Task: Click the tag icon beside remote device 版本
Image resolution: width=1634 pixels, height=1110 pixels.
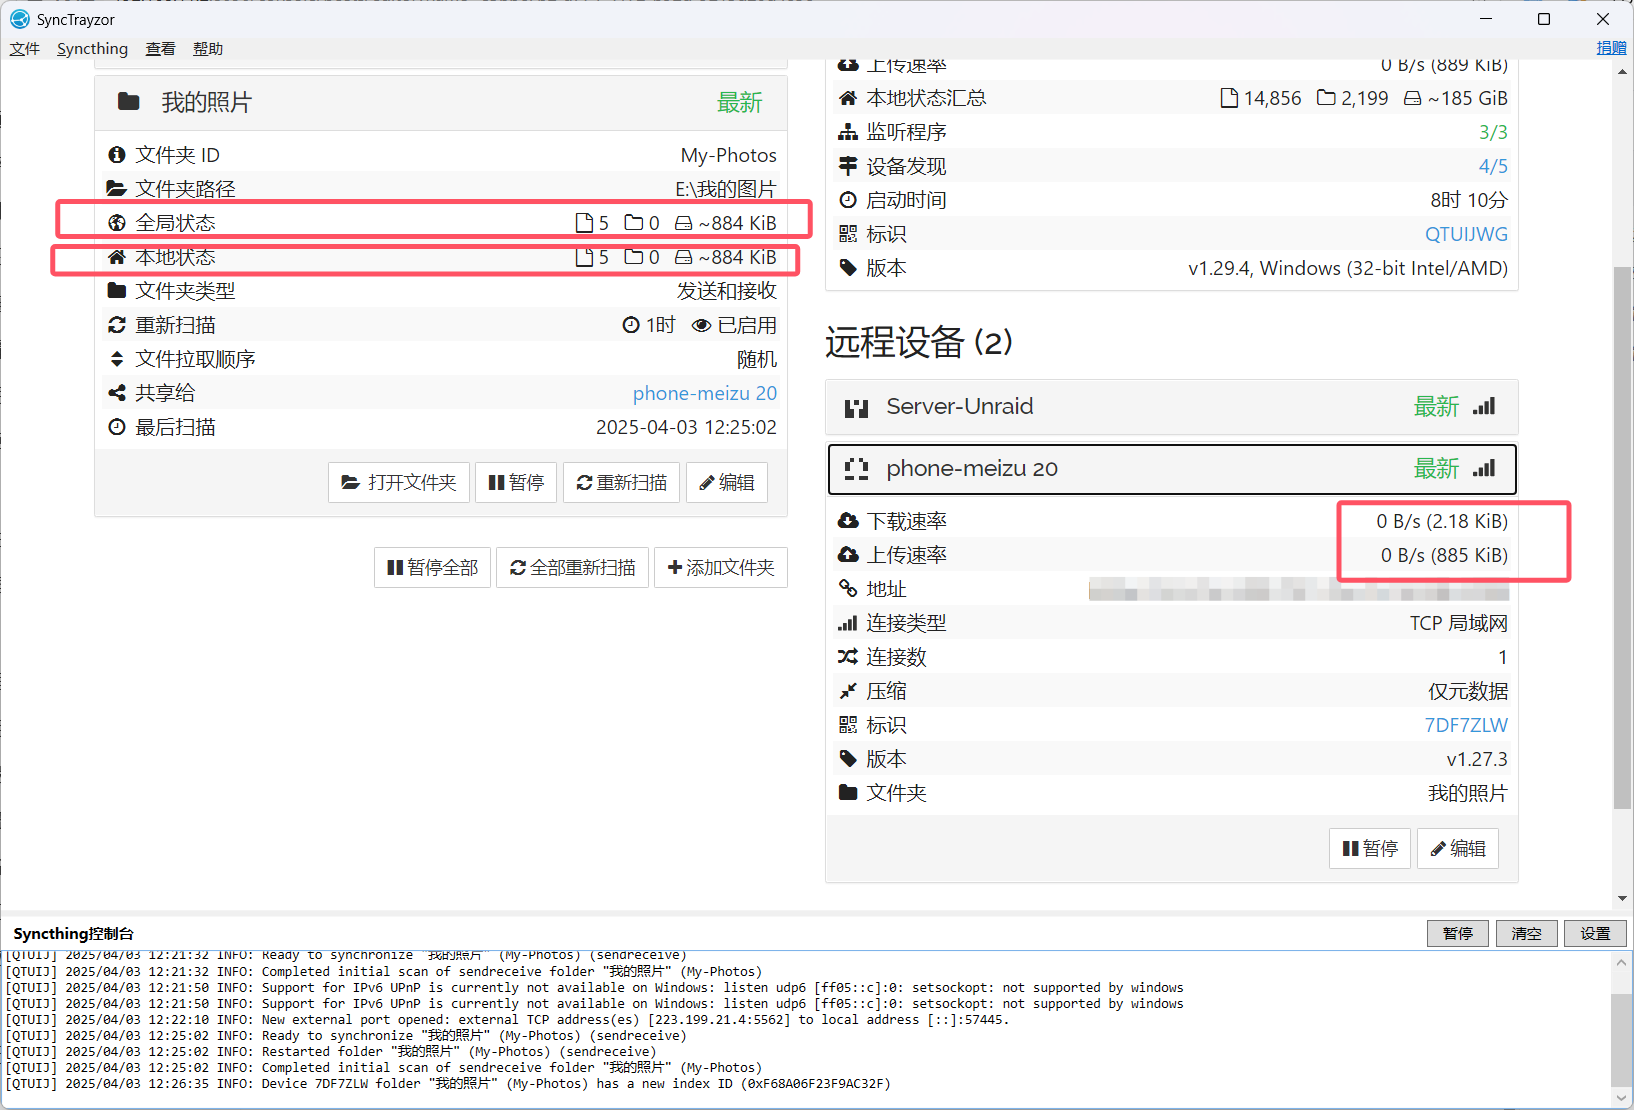Action: (848, 759)
